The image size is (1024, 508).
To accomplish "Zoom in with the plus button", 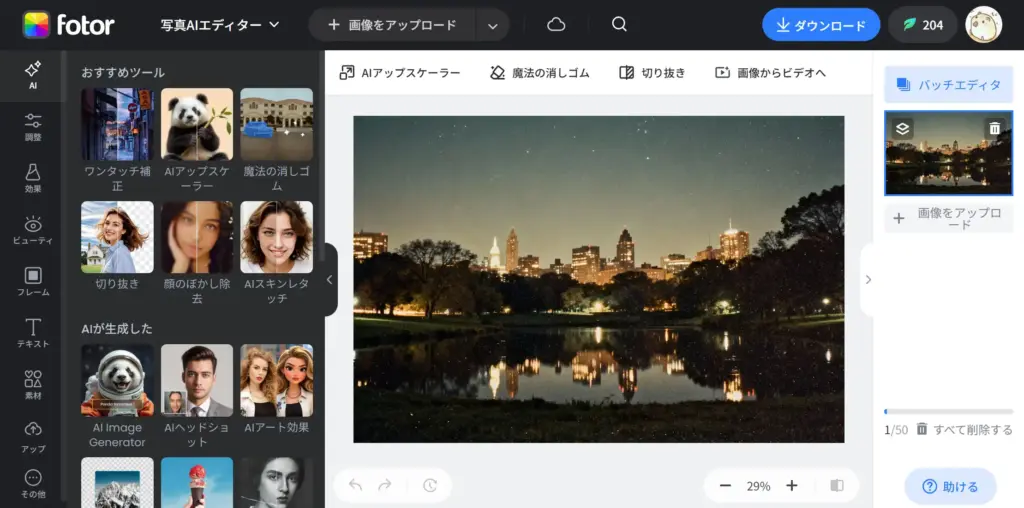I will 792,486.
